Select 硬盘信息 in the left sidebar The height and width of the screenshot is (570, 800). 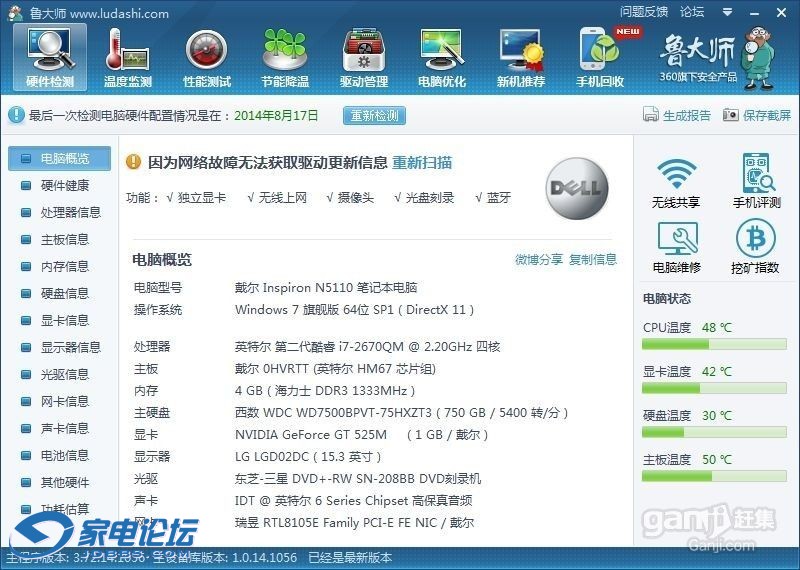64,293
